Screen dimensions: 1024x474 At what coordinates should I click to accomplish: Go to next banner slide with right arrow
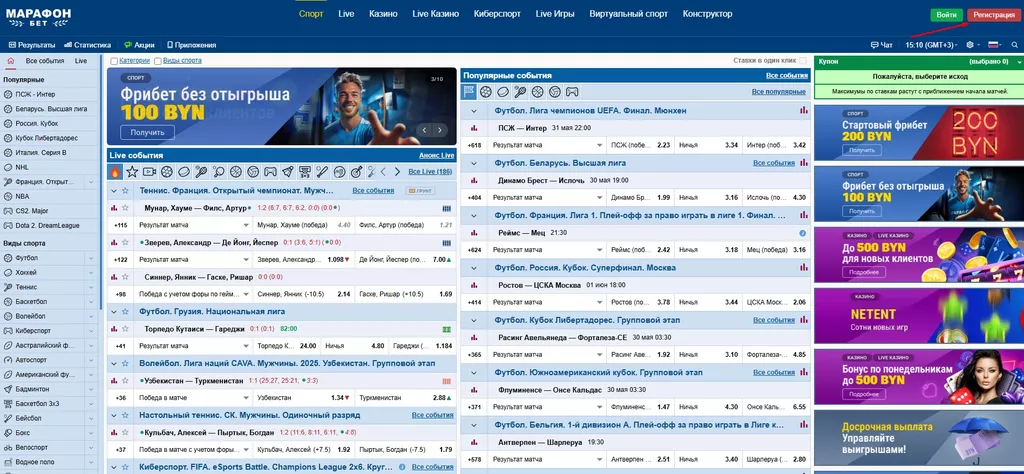coord(439,130)
